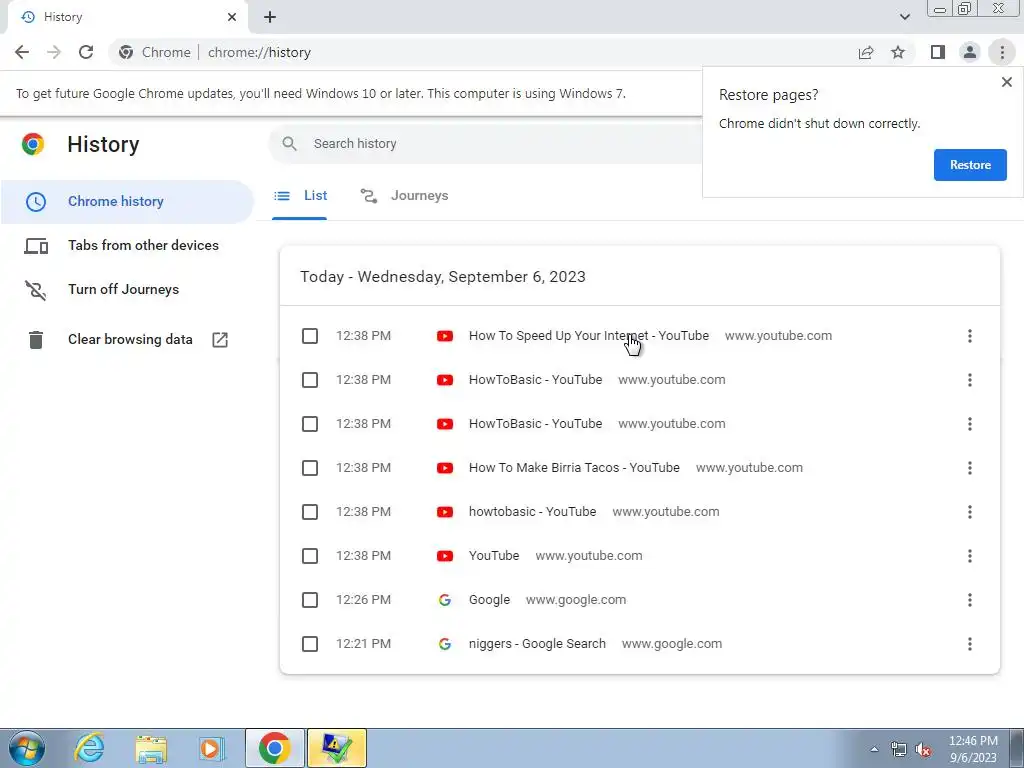Open more actions for the 12:21 PM entry
Image resolution: width=1024 pixels, height=768 pixels.
[969, 644]
